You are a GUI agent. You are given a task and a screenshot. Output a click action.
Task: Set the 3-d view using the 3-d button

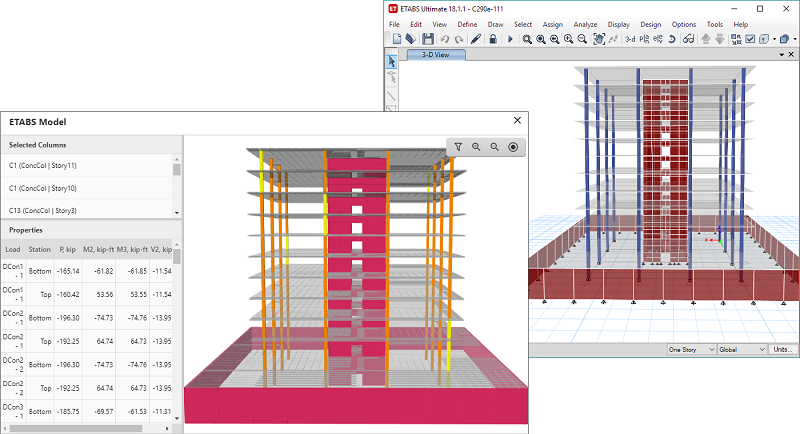coord(630,39)
